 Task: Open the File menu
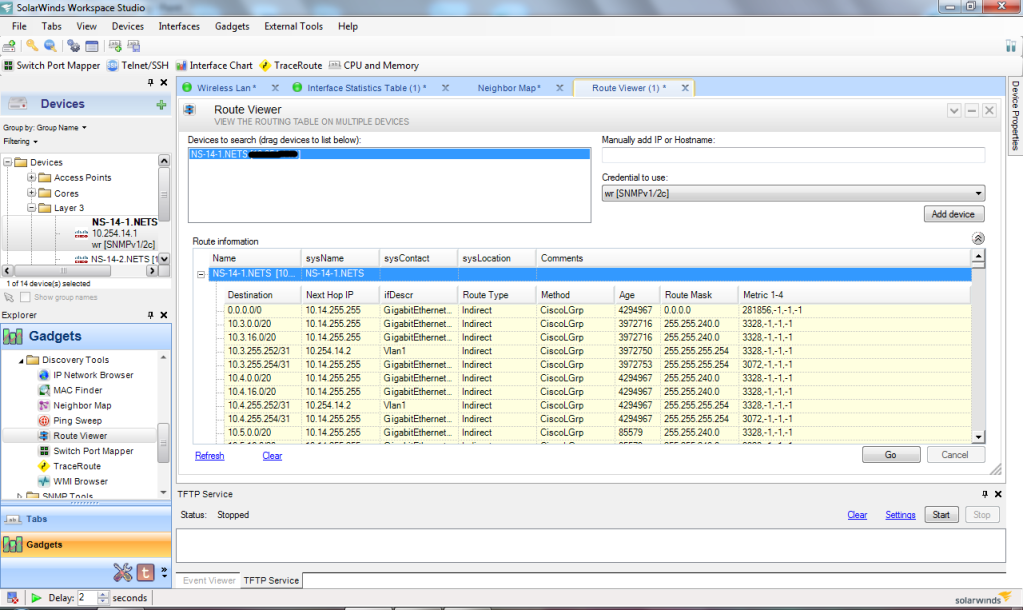pos(19,26)
